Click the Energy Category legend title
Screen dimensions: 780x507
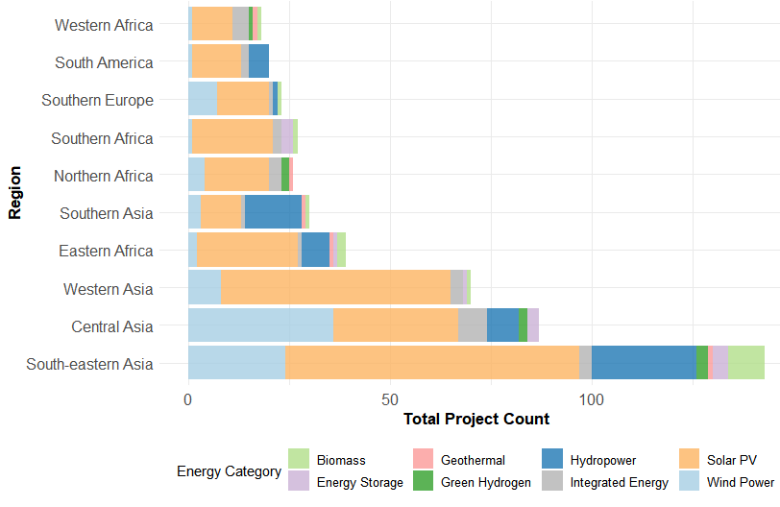[228, 471]
